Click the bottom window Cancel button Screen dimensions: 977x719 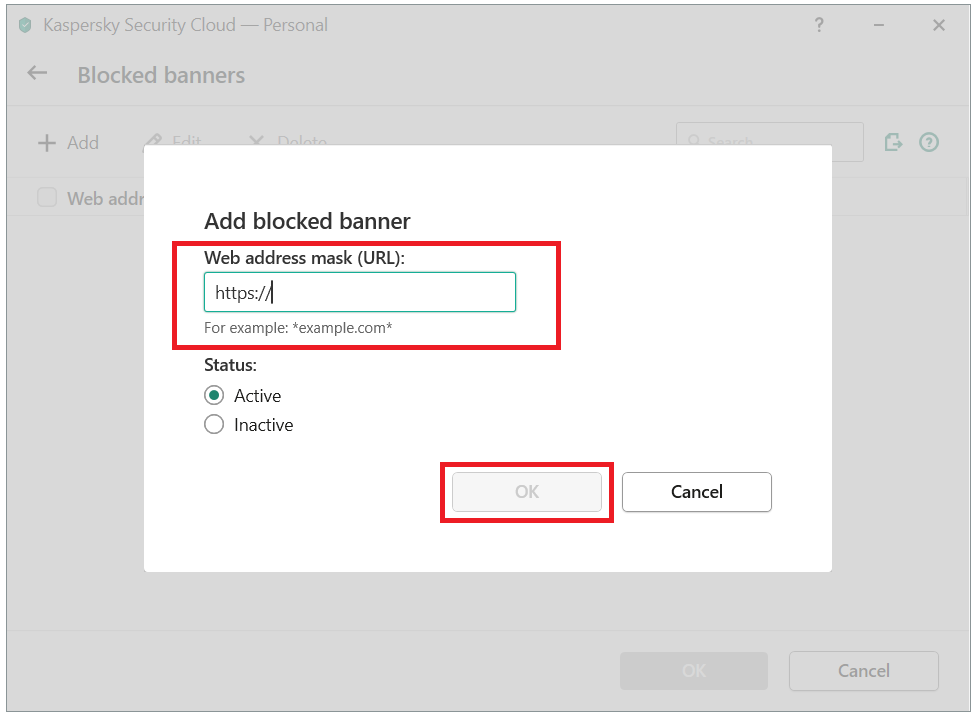tap(864, 670)
